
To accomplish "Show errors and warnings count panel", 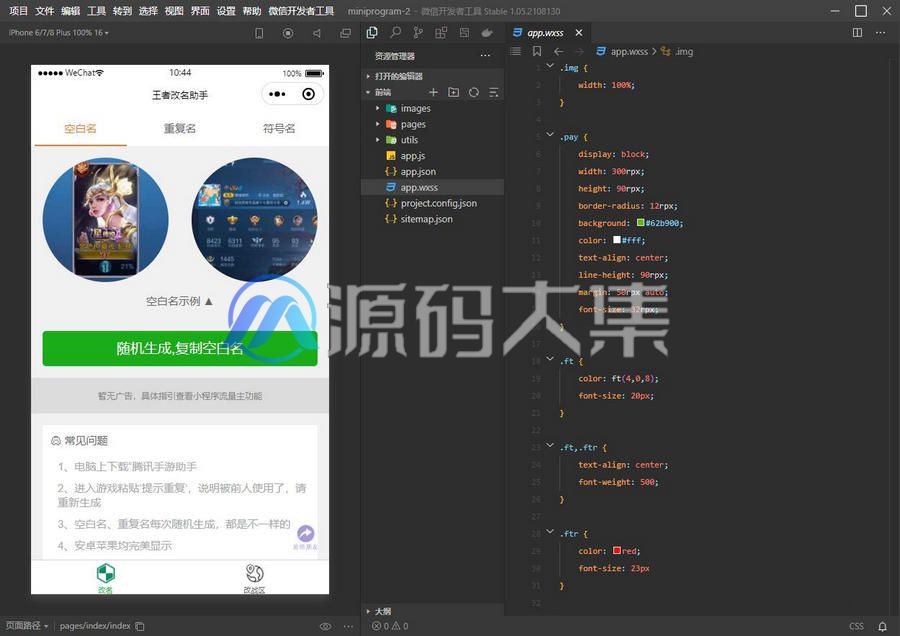I will 390,626.
